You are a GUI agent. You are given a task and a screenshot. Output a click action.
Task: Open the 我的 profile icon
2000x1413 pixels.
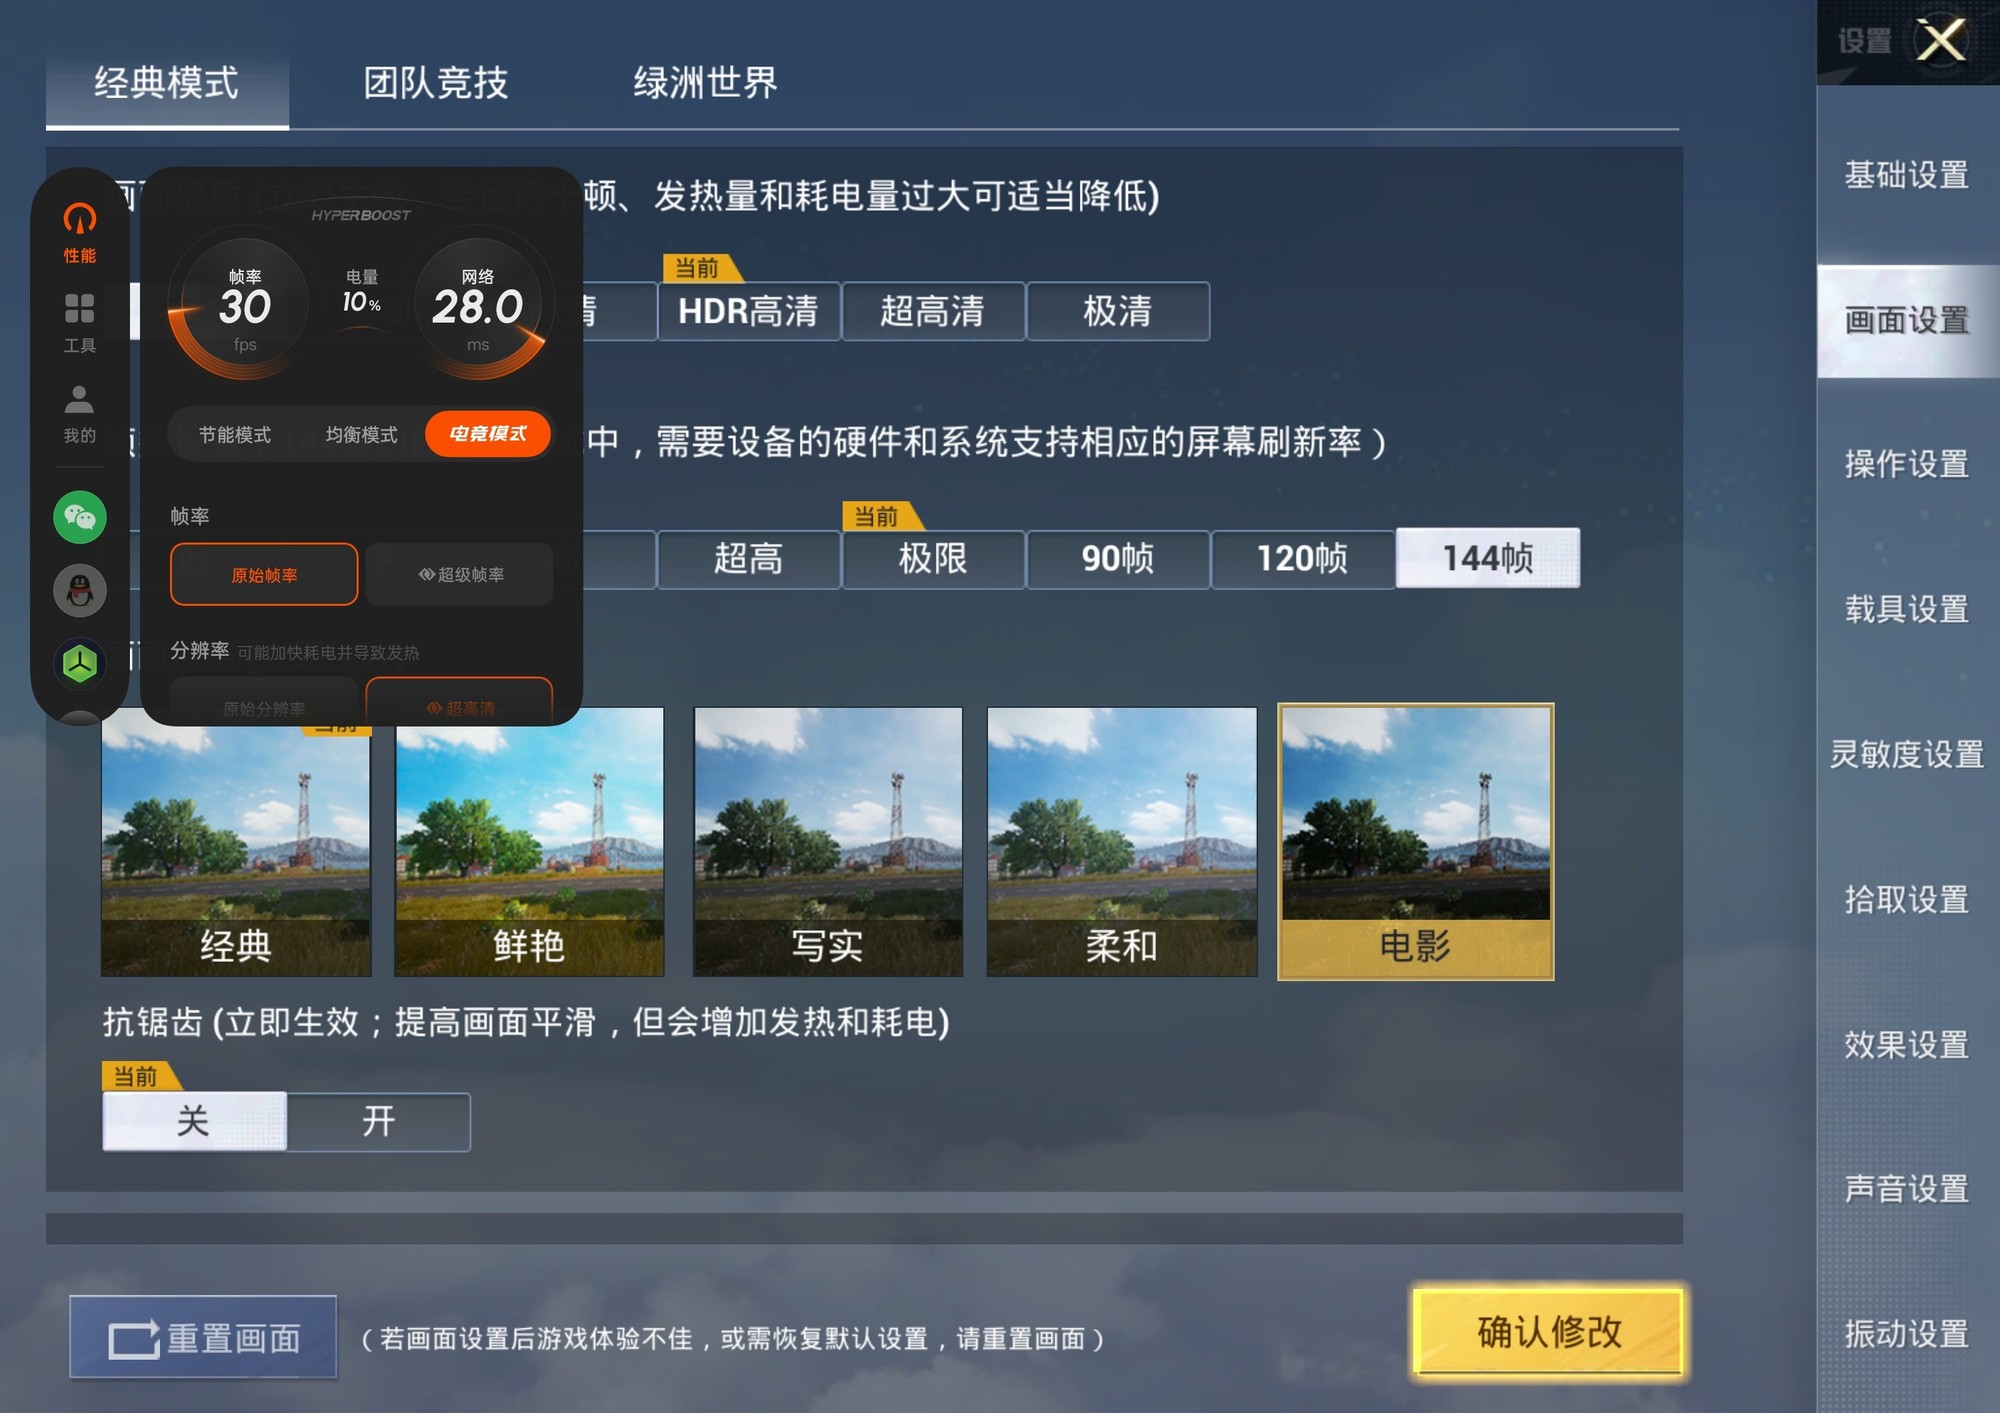80,413
